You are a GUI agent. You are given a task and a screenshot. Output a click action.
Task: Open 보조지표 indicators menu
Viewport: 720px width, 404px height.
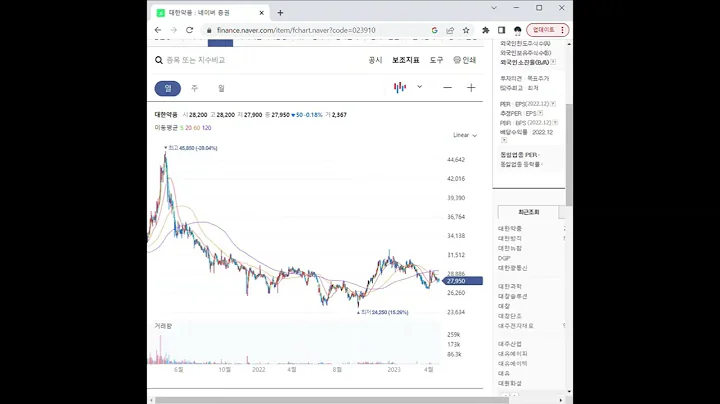pyautogui.click(x=405, y=60)
